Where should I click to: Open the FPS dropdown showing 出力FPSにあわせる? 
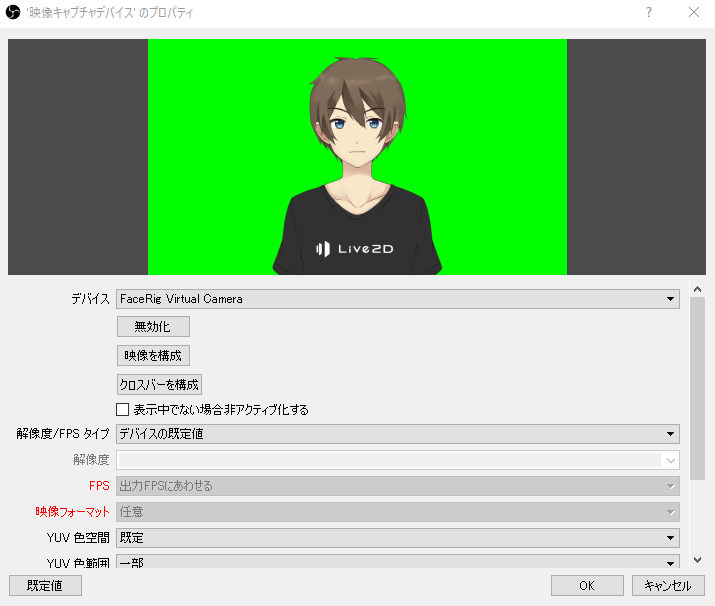398,486
